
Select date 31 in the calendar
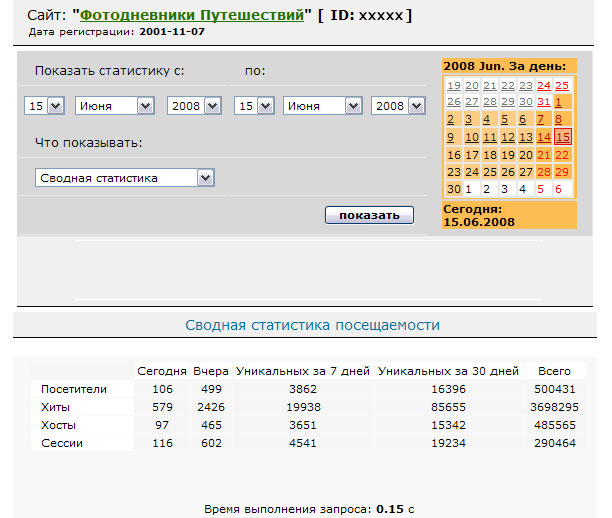pyautogui.click(x=544, y=102)
